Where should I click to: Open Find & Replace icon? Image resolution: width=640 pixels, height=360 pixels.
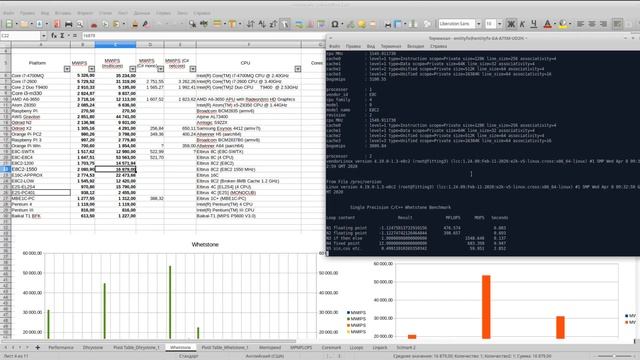point(192,24)
